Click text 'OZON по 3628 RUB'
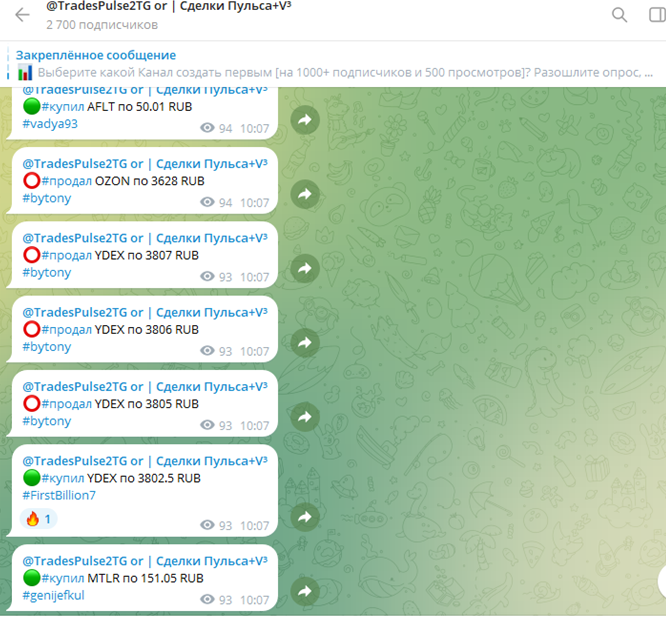The height and width of the screenshot is (618, 666). [x=150, y=181]
